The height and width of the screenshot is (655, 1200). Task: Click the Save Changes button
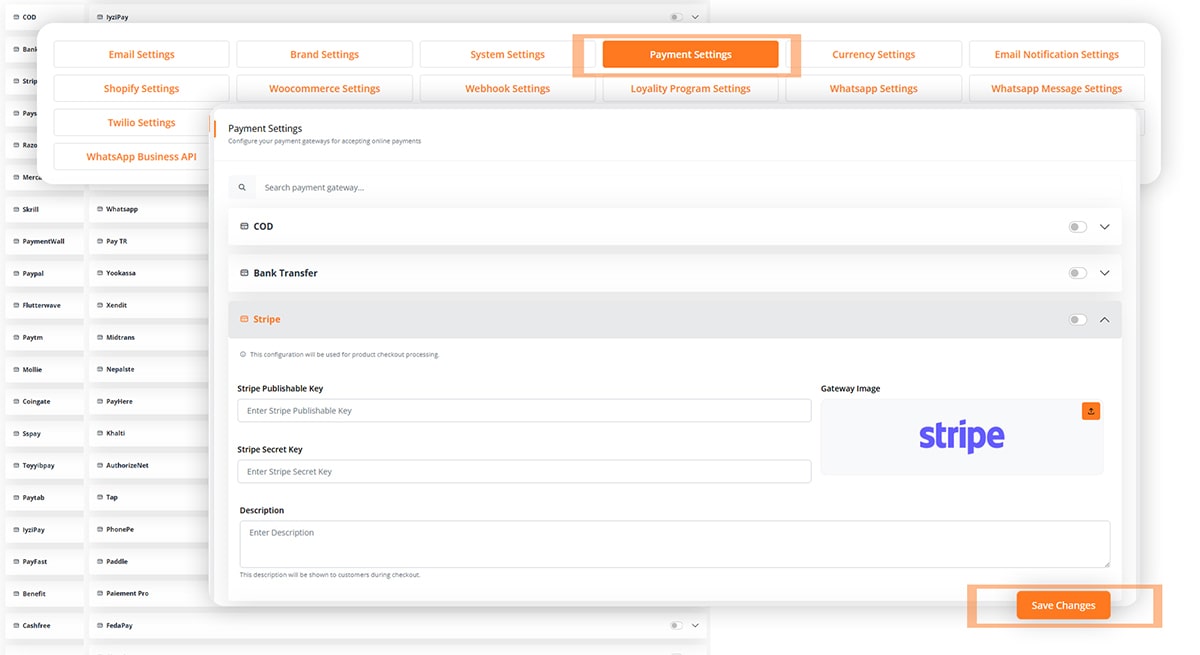[x=1063, y=605]
